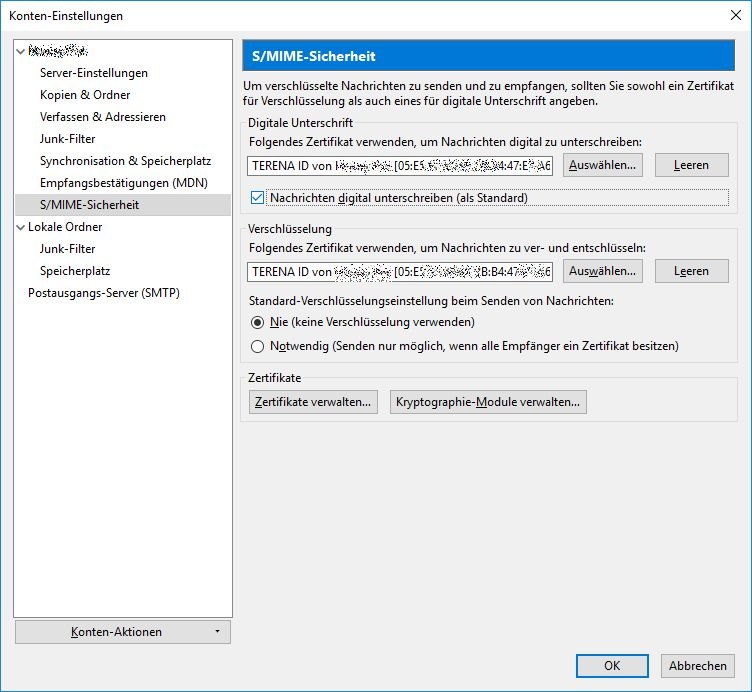Viewport: 752px width, 692px height.
Task: Collapse the 'Lokale Ordner' tree node
Action: (21, 227)
